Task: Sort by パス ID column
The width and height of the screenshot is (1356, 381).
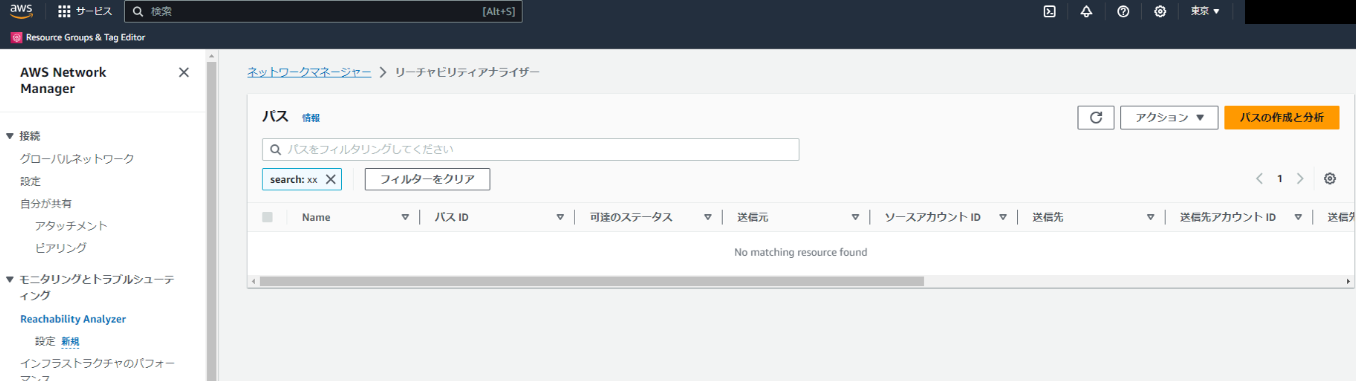Action: (561, 217)
